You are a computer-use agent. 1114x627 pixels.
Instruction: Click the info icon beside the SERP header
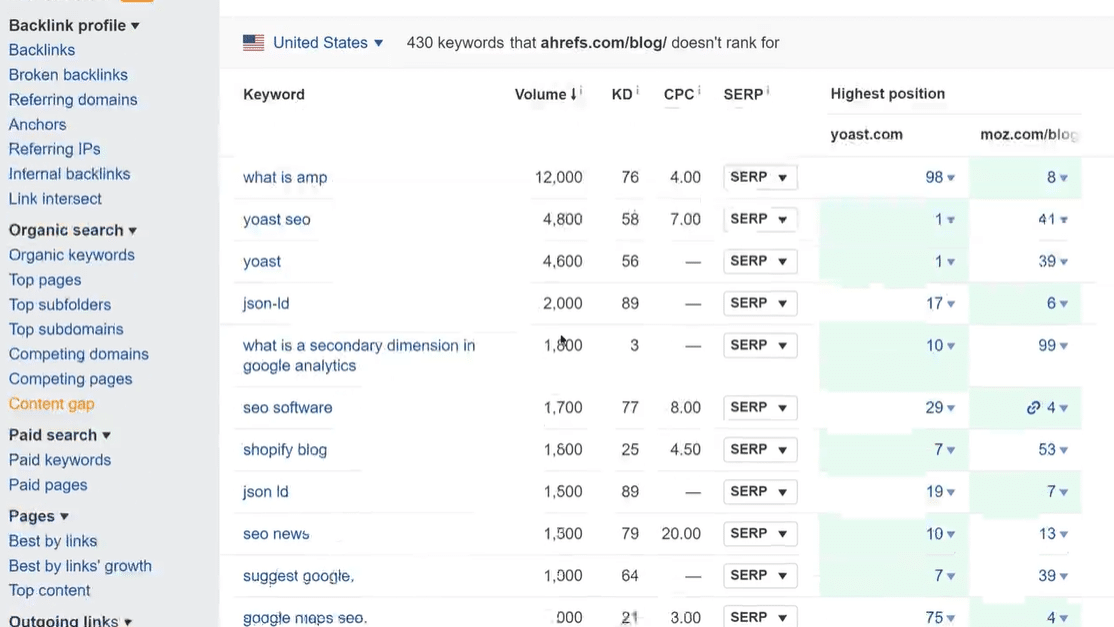(x=767, y=87)
